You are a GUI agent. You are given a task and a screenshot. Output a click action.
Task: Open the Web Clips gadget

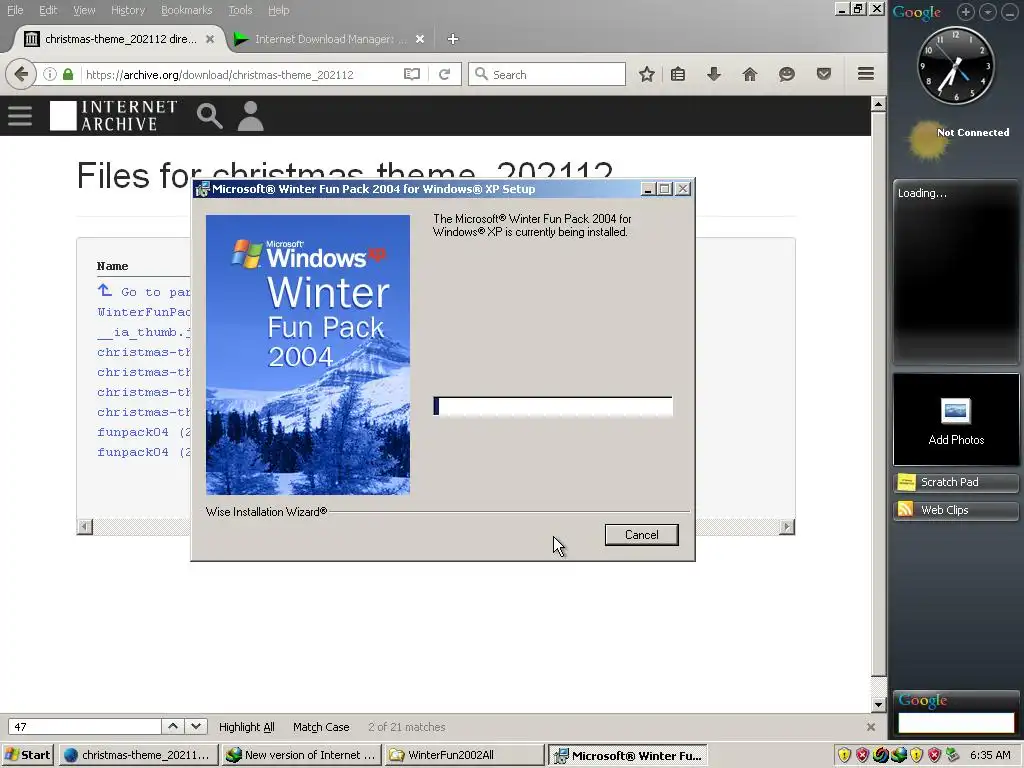click(x=956, y=510)
